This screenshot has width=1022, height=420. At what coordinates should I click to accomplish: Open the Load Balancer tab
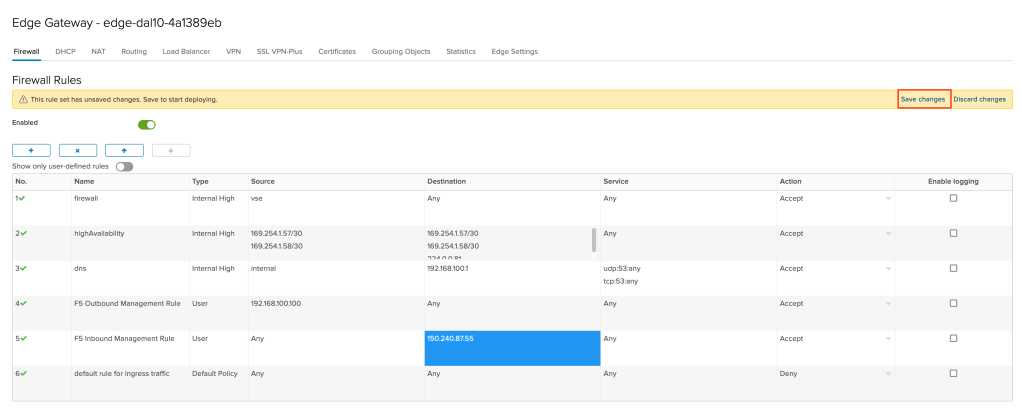click(x=186, y=51)
